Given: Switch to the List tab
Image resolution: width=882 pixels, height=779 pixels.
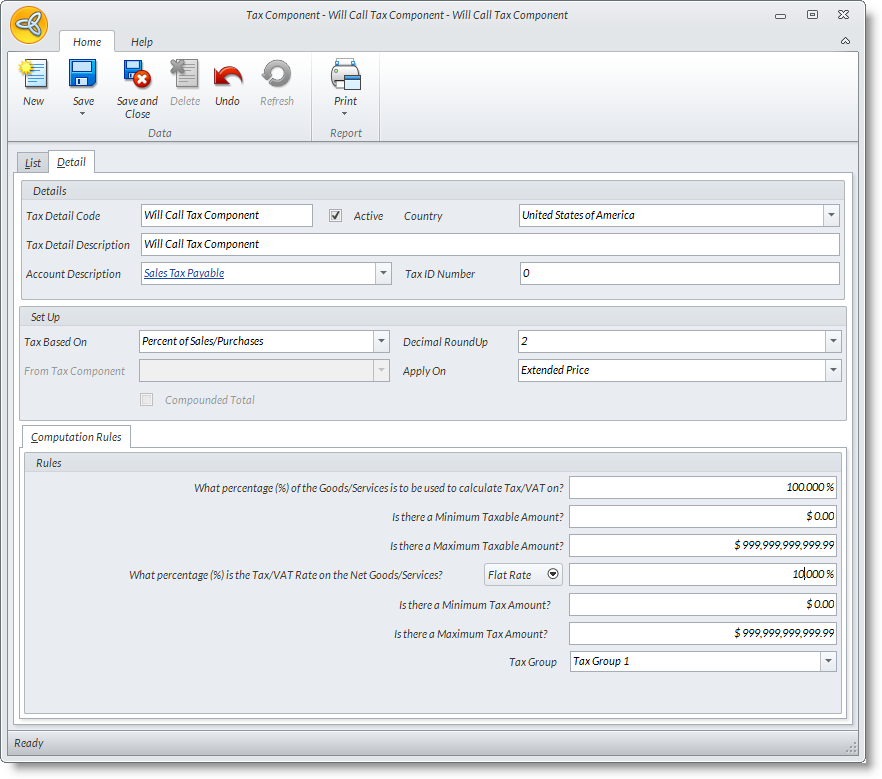Looking at the screenshot, I should pyautogui.click(x=33, y=163).
